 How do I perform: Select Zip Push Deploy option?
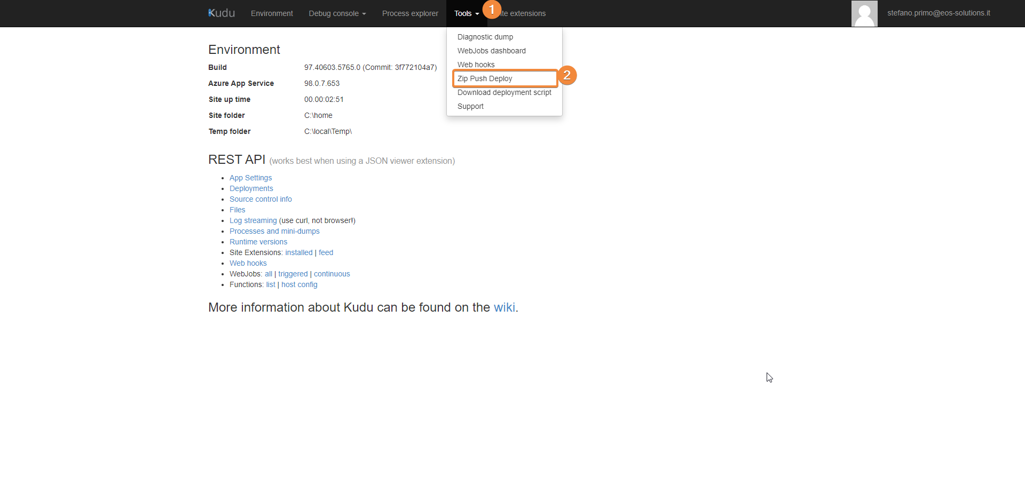pyautogui.click(x=485, y=79)
